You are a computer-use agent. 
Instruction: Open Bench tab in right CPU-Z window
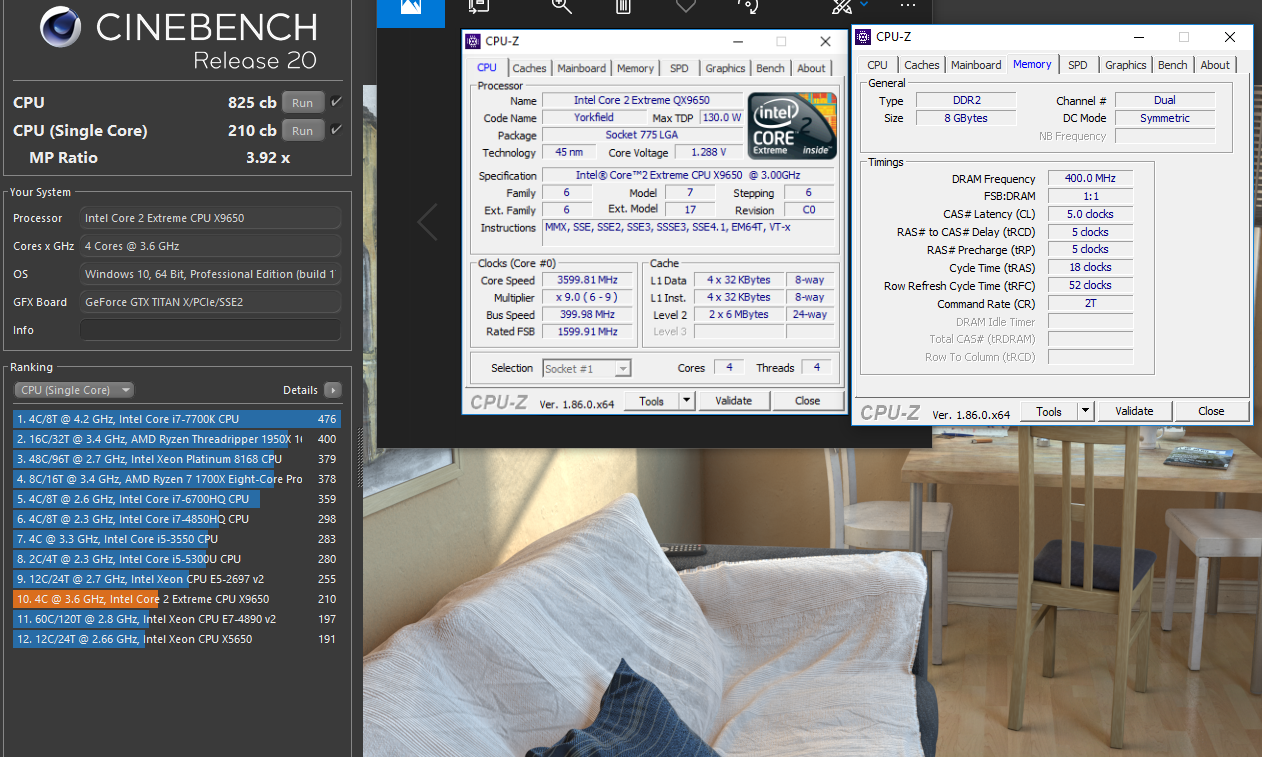(1172, 65)
